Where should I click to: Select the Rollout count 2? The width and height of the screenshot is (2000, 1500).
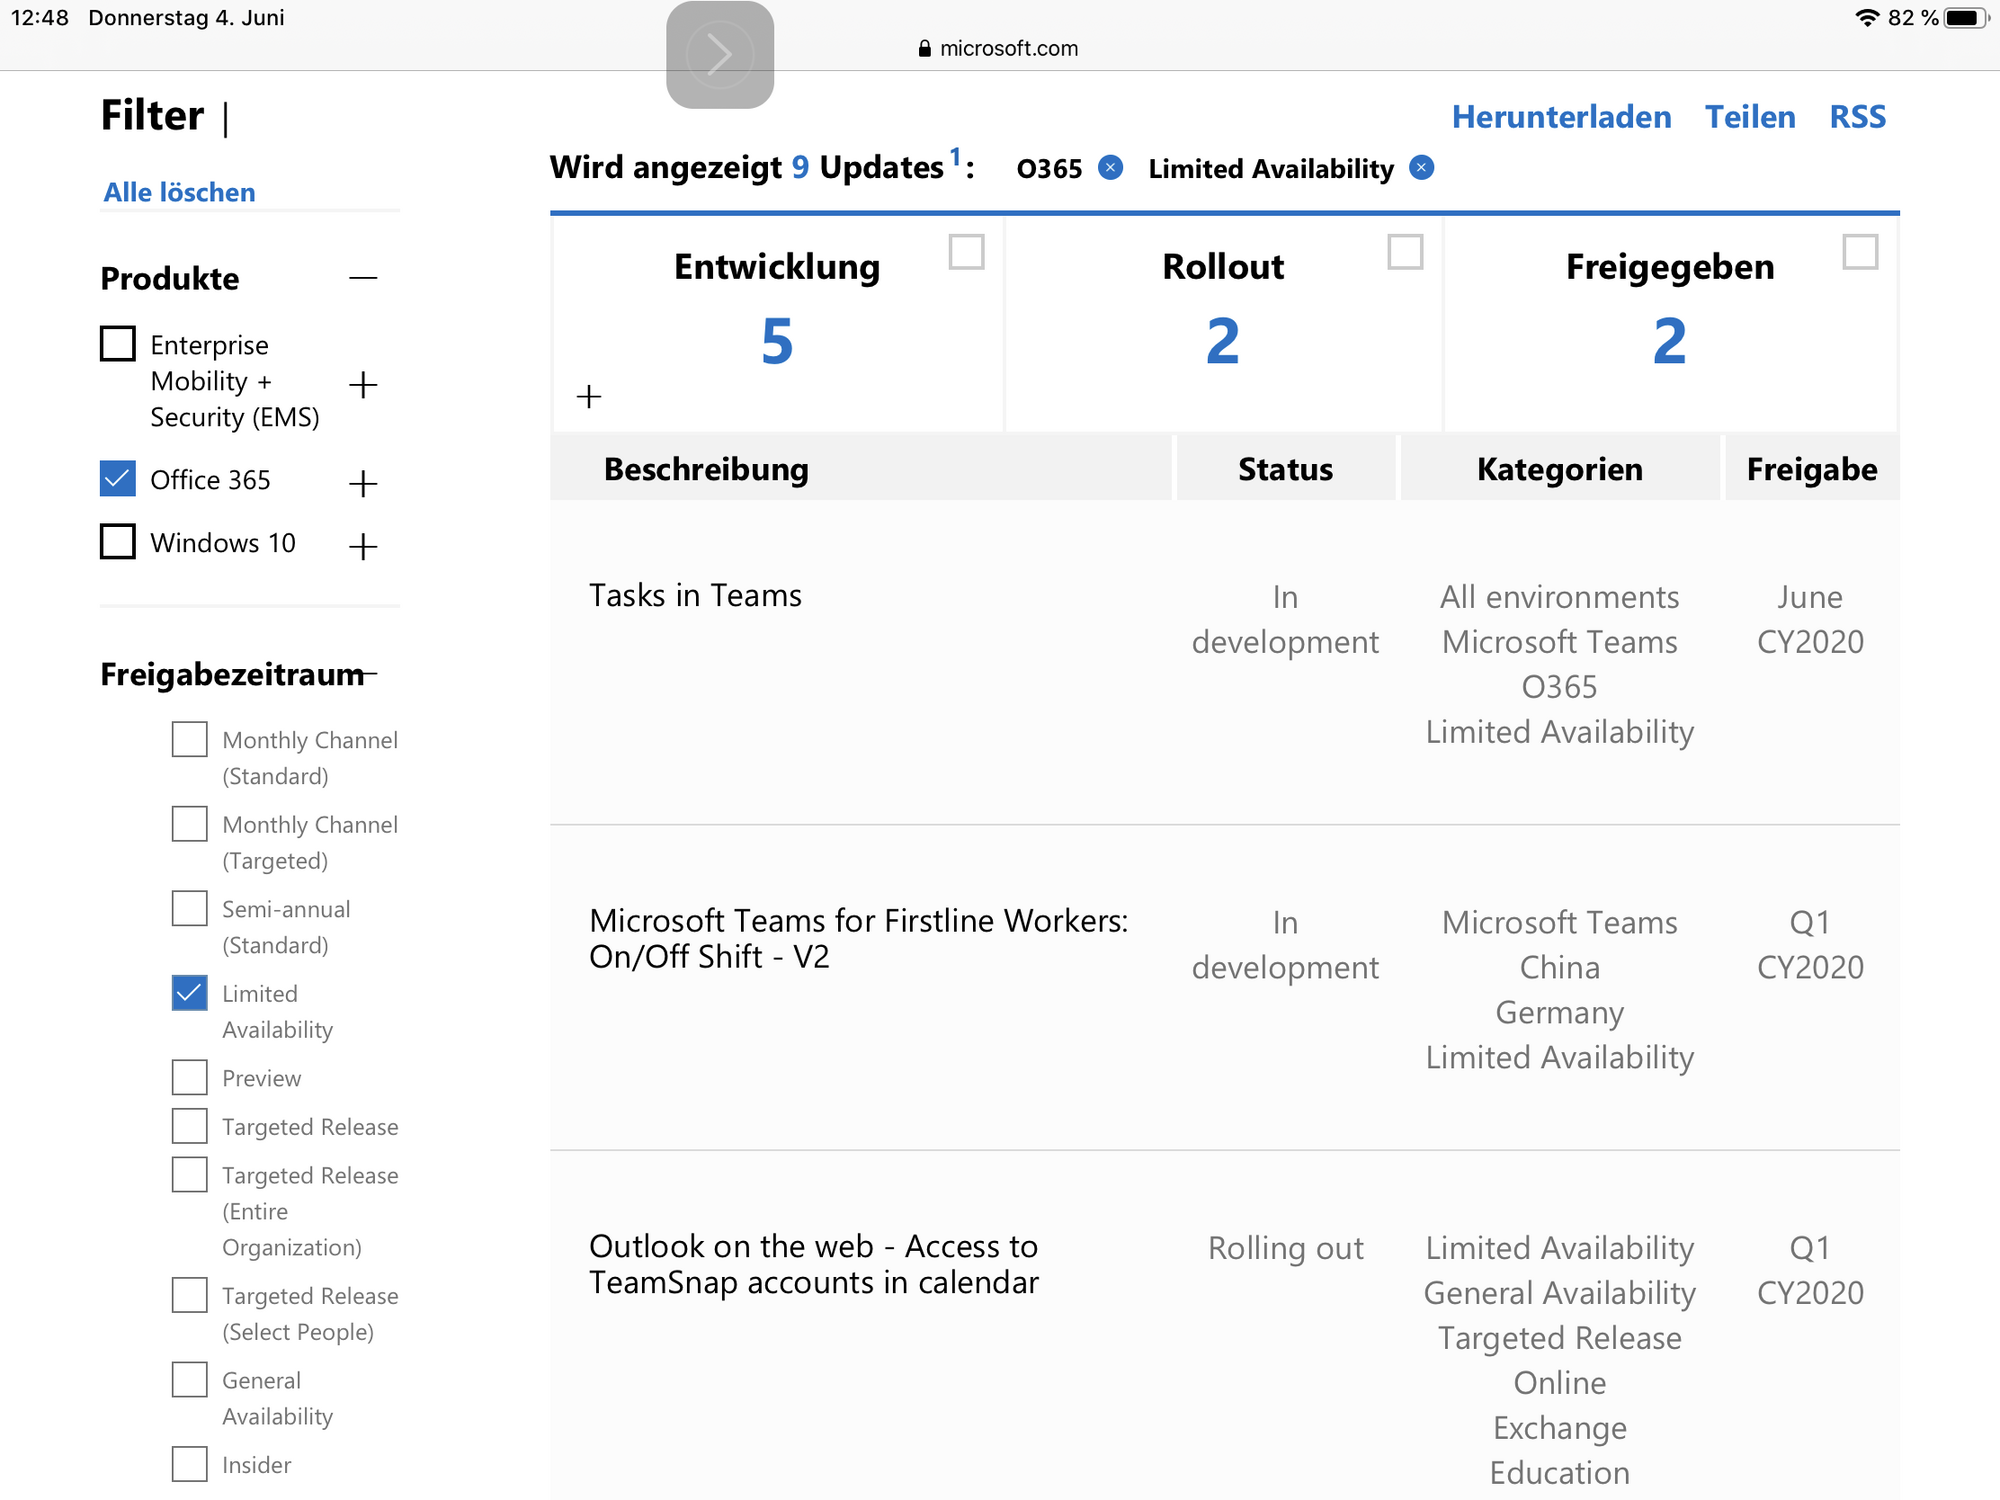coord(1223,342)
